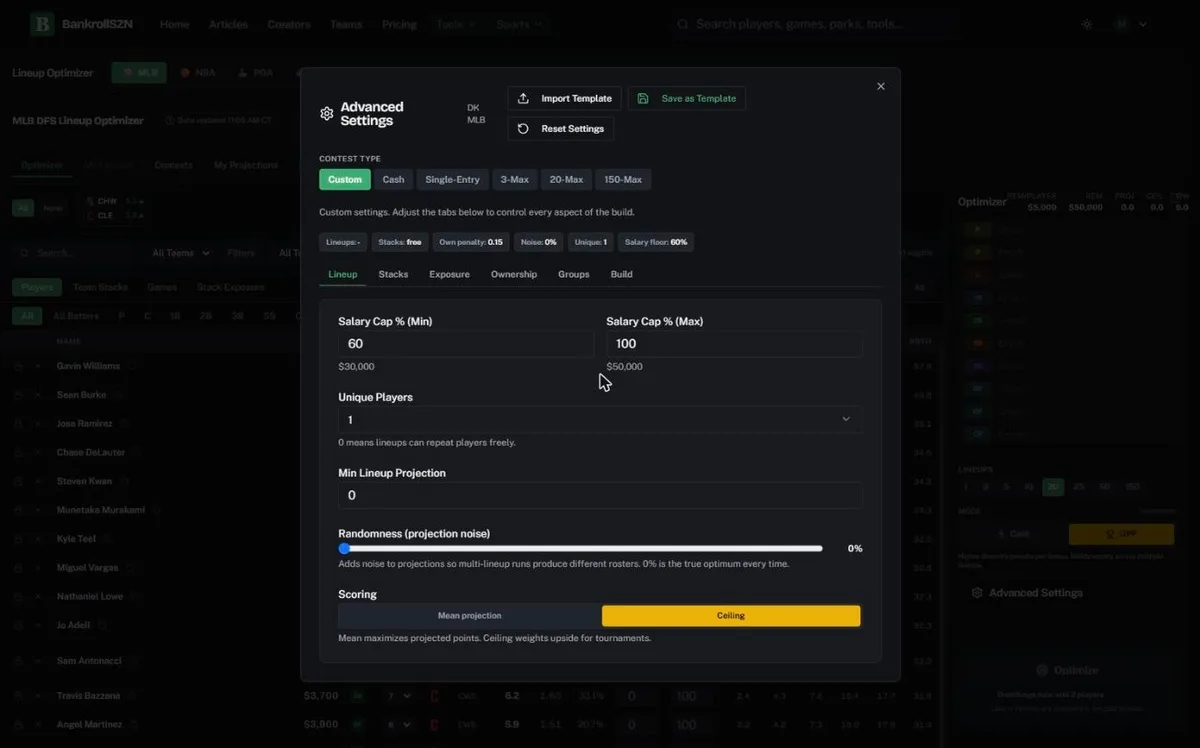Open the Articles nav link
1200x748 pixels.
pos(228,24)
